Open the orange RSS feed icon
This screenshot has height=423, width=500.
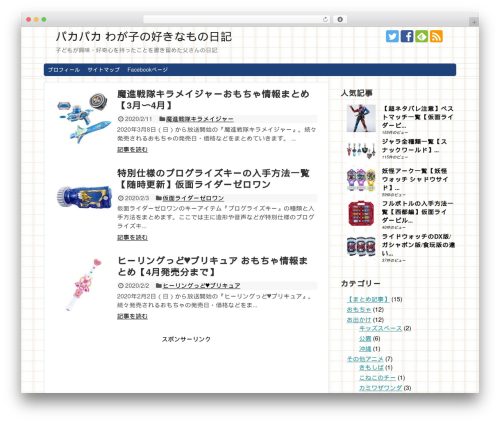436,36
